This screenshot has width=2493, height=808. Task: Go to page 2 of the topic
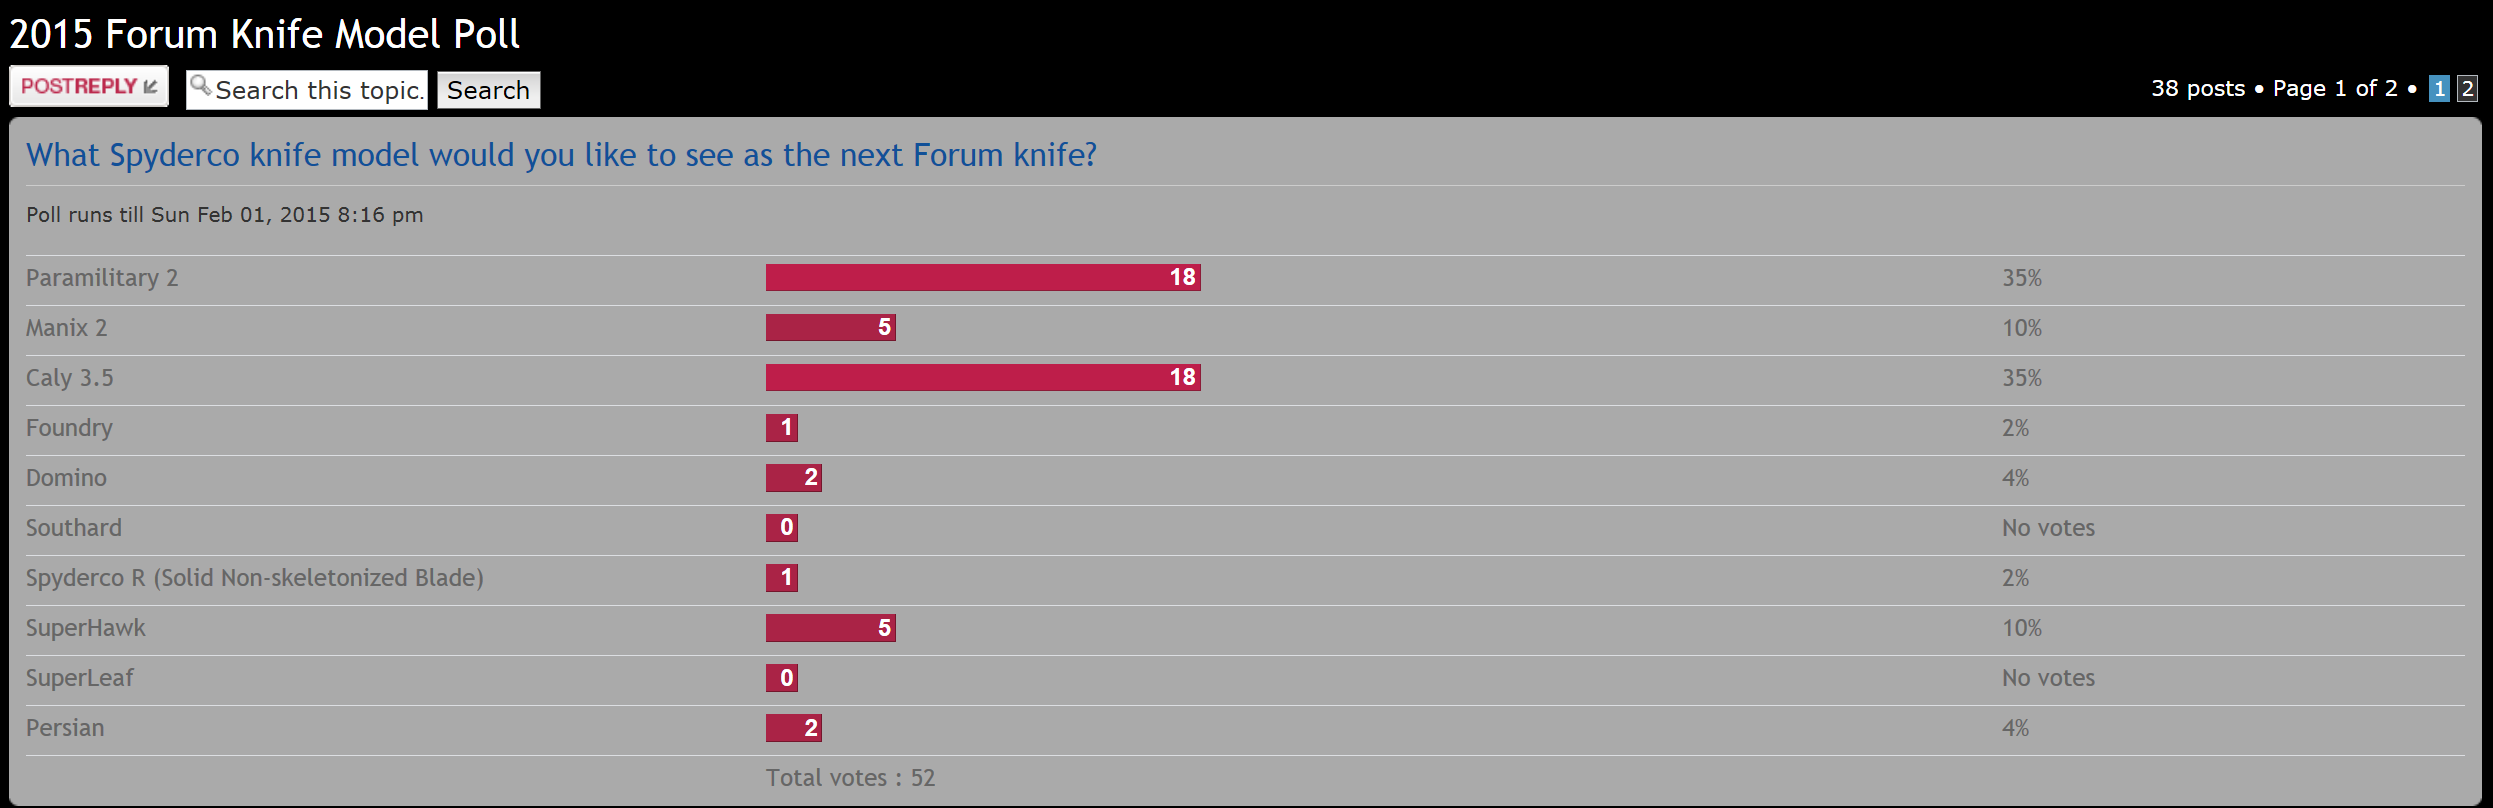[x=2467, y=89]
